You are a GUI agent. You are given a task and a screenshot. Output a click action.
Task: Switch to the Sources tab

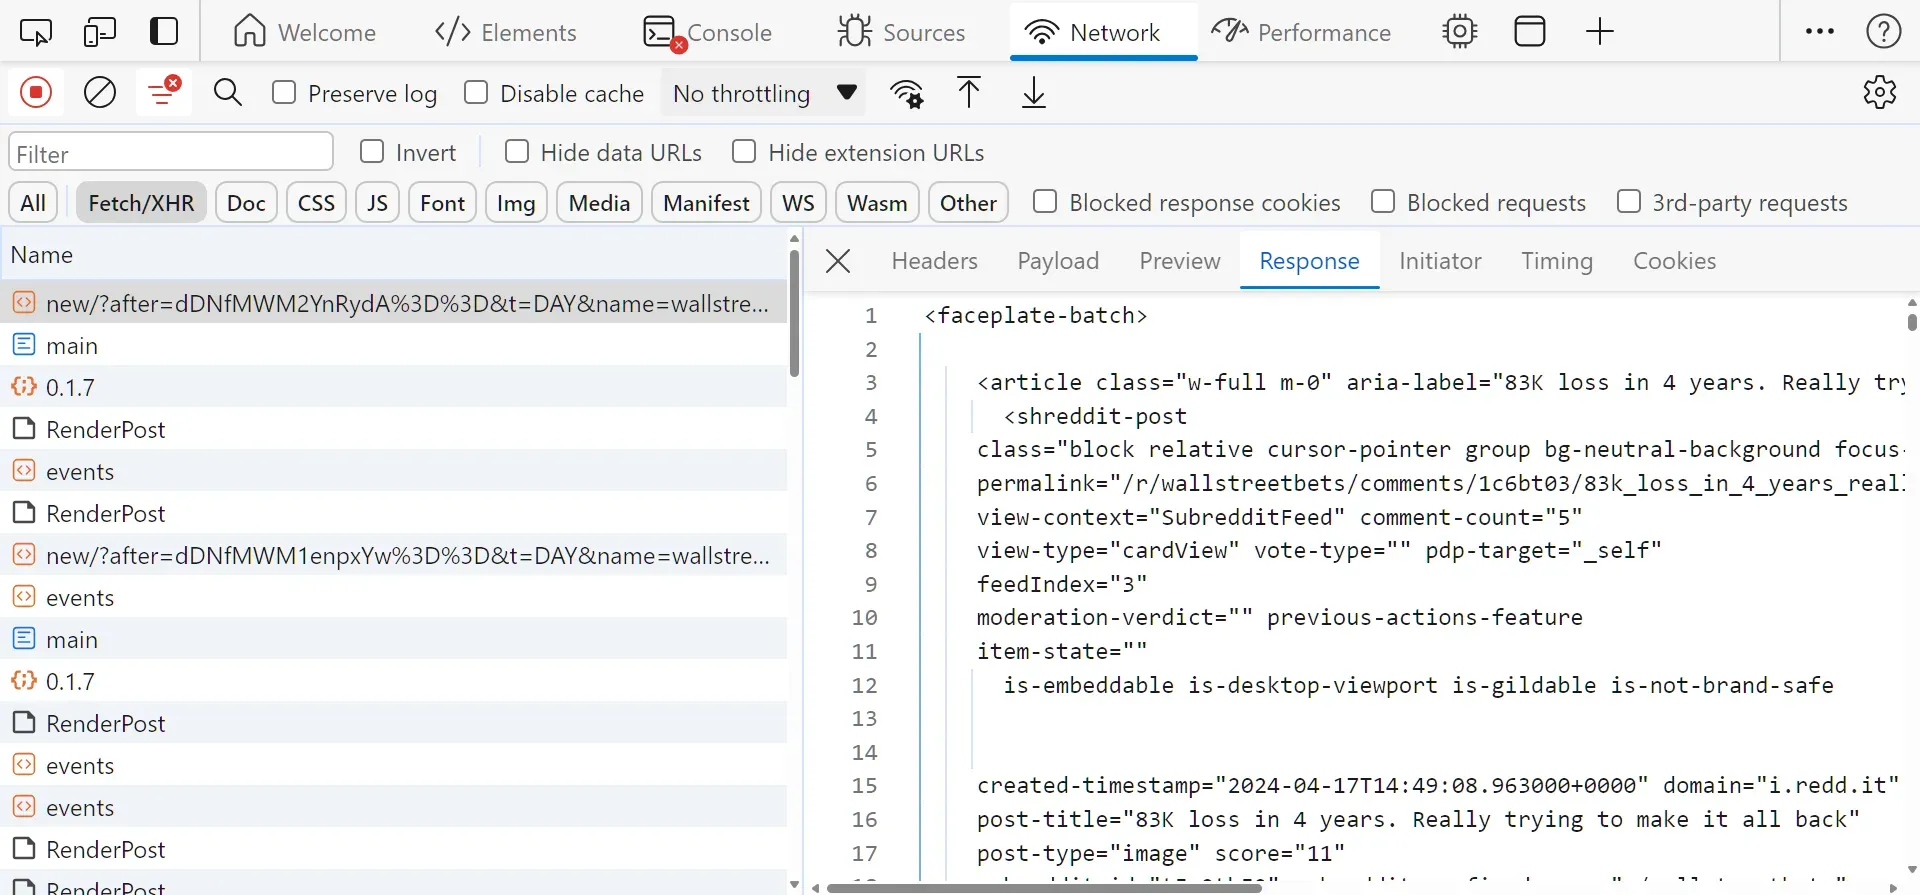point(901,32)
